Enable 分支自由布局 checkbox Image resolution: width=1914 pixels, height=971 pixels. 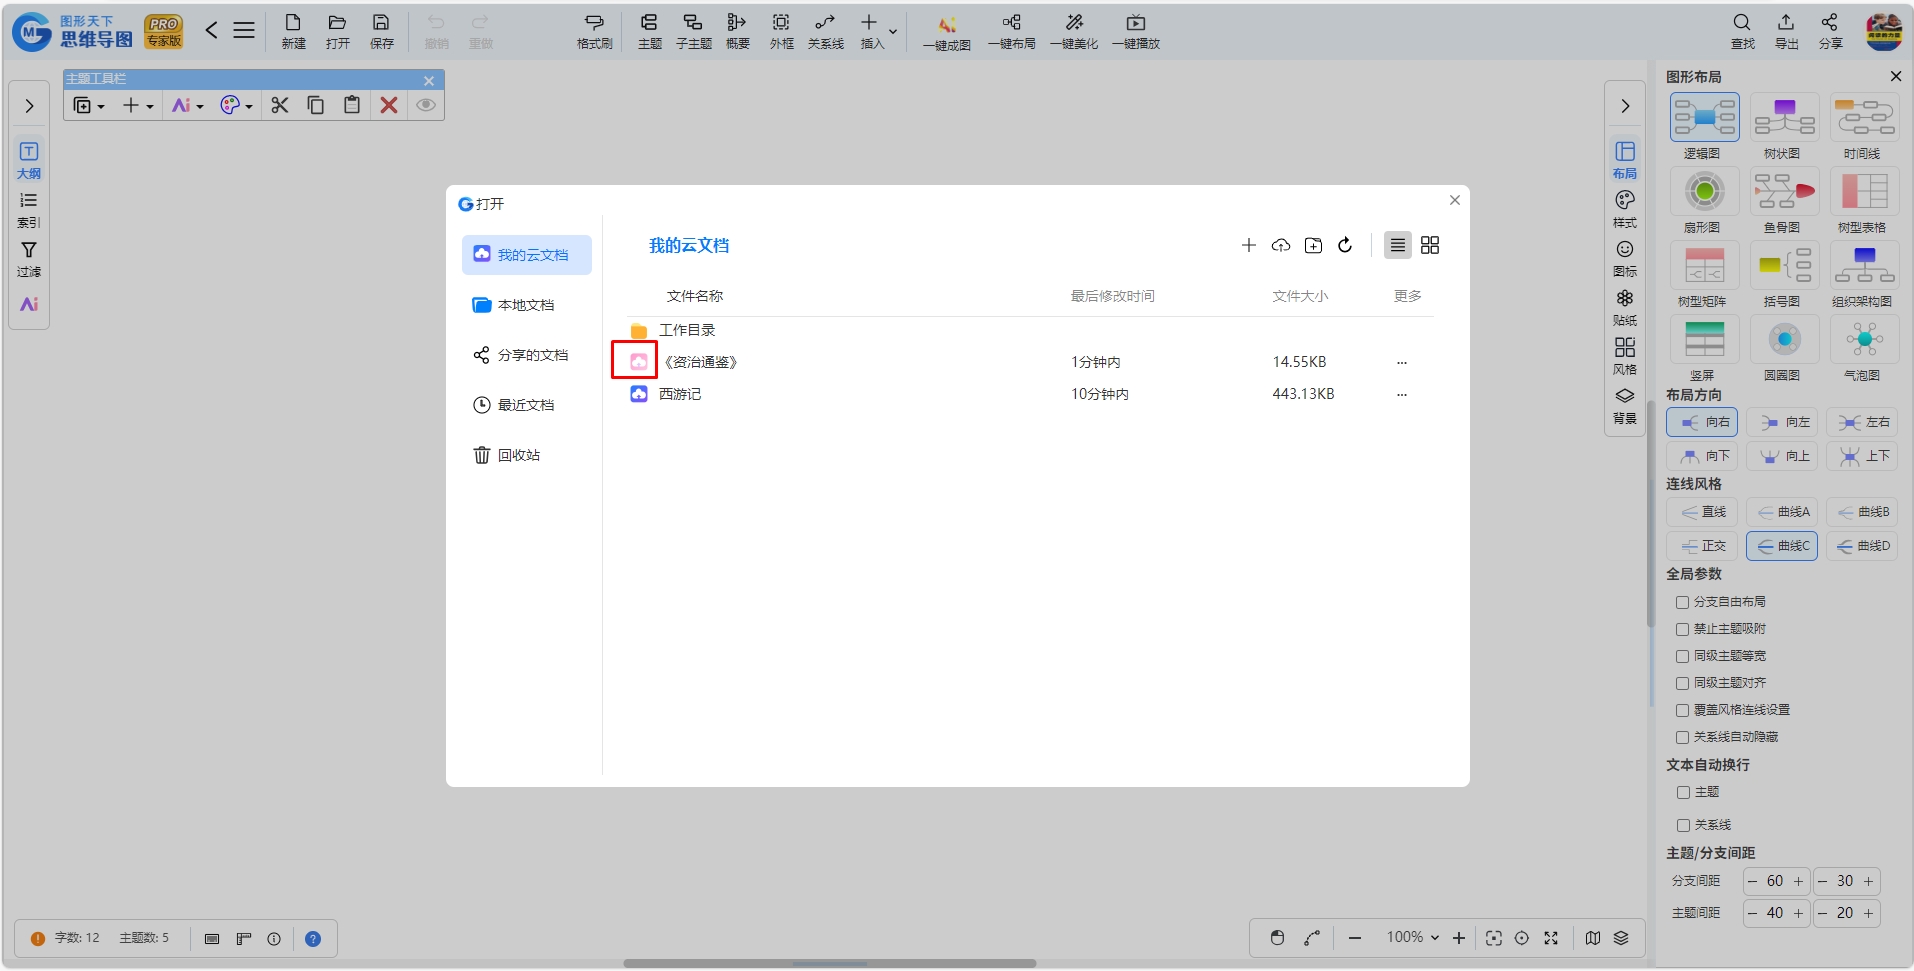pos(1683,602)
